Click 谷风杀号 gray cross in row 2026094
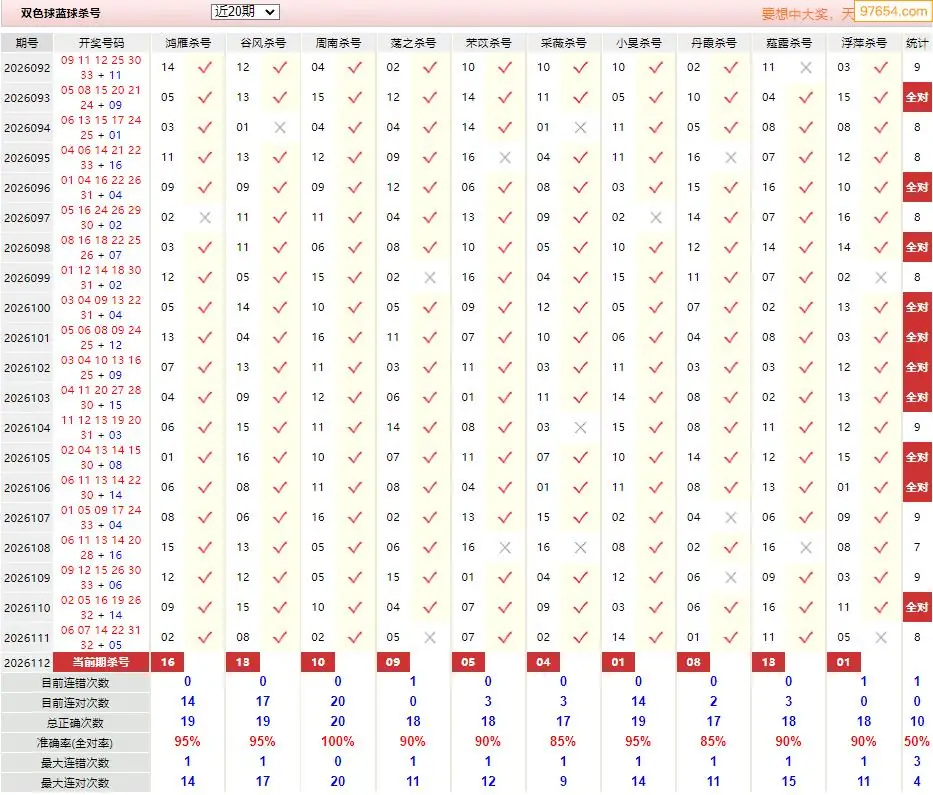This screenshot has width=933, height=795. click(x=280, y=127)
